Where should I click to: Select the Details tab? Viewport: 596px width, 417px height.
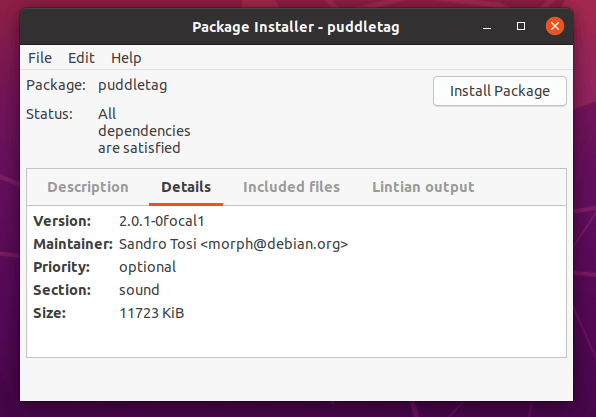click(186, 187)
